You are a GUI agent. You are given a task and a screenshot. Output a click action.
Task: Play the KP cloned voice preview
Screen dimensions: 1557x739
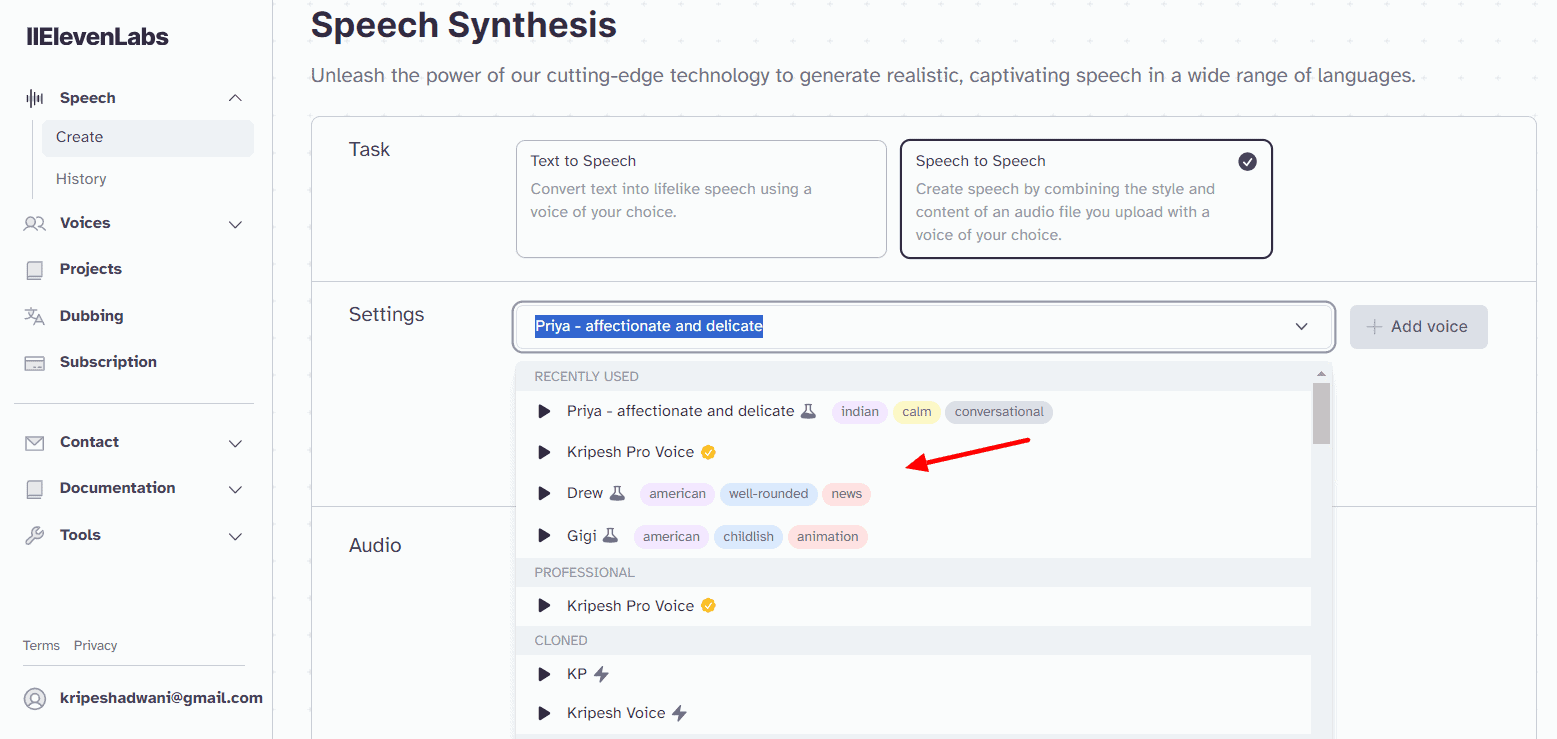(x=545, y=674)
